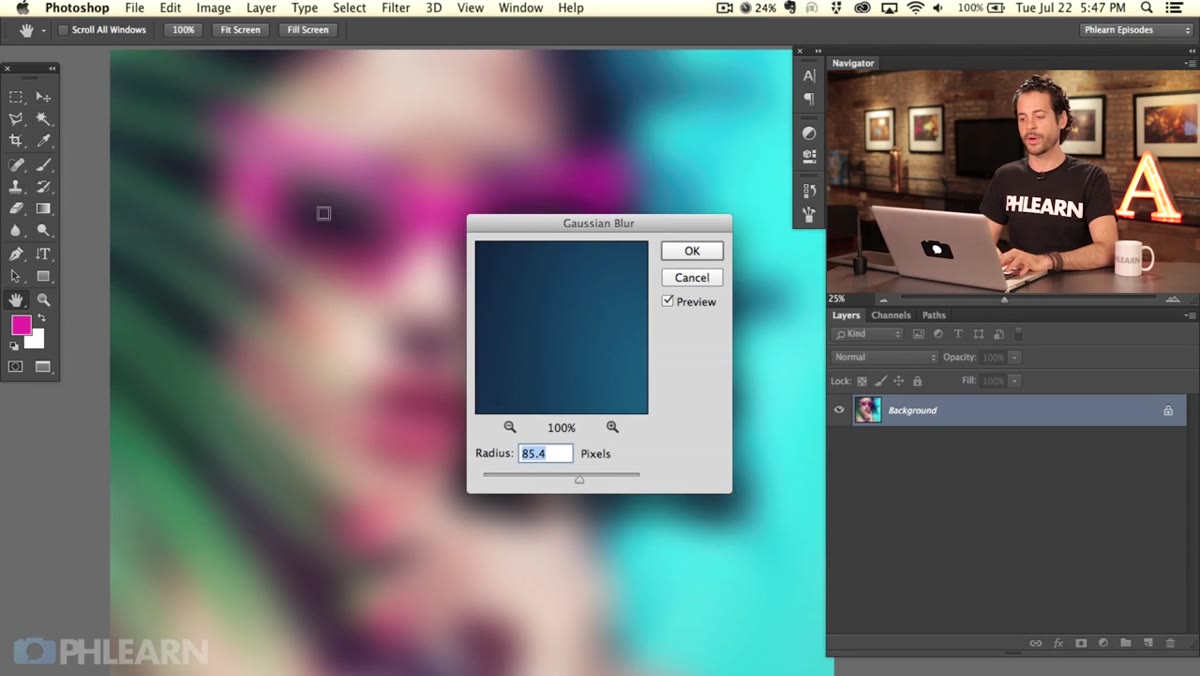
Task: Select the Healing Brush tool
Action: (16, 165)
